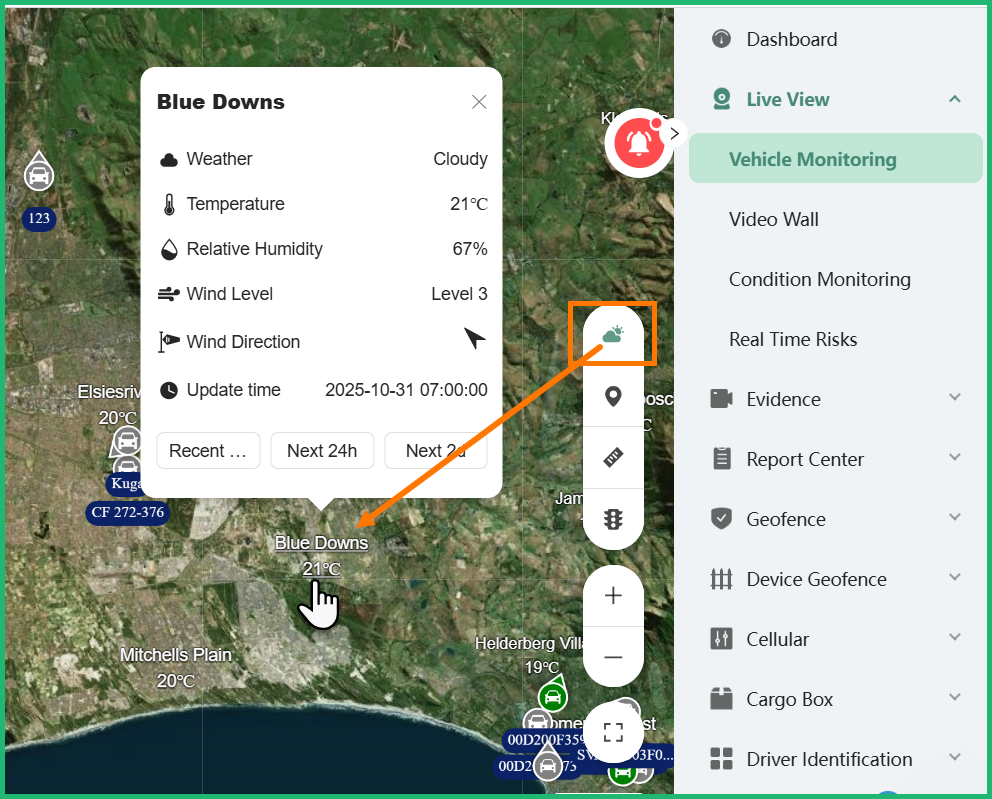Select the Vehicle Monitoring menu item
The width and height of the screenshot is (992, 799).
pyautogui.click(x=810, y=158)
